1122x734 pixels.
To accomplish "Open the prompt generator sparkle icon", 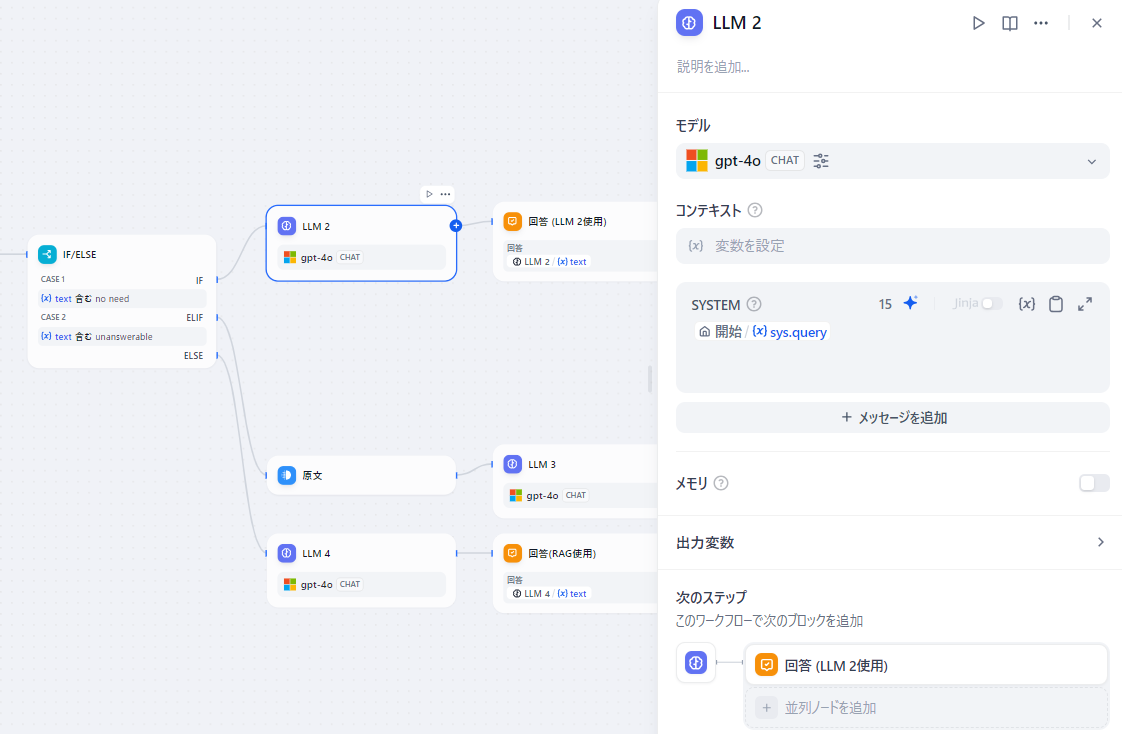I will click(x=910, y=303).
